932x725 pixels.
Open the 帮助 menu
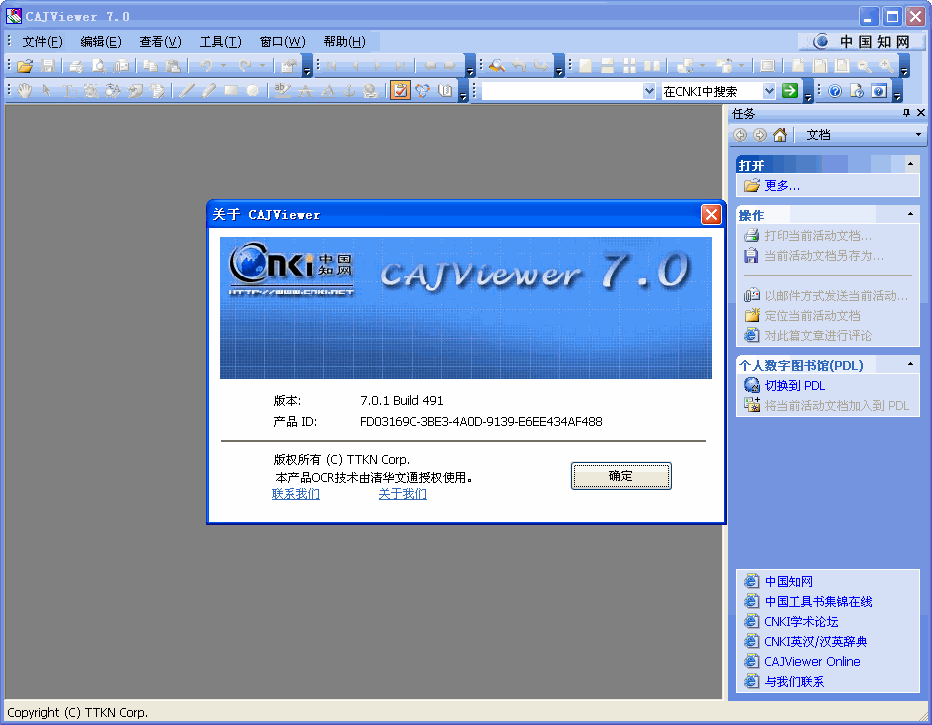click(343, 41)
